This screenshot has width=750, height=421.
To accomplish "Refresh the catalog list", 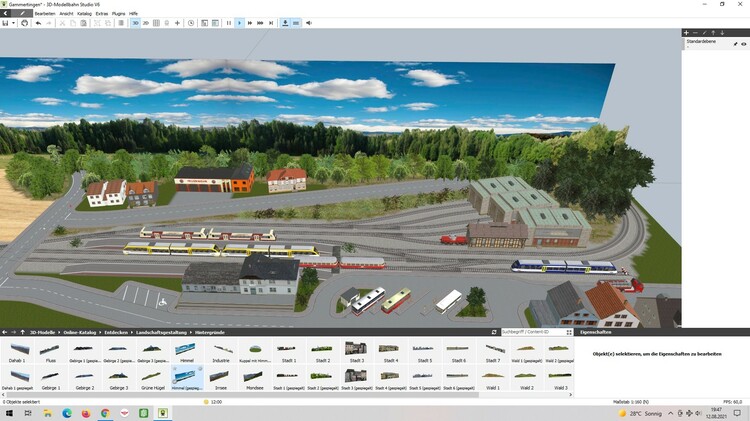I will (494, 331).
